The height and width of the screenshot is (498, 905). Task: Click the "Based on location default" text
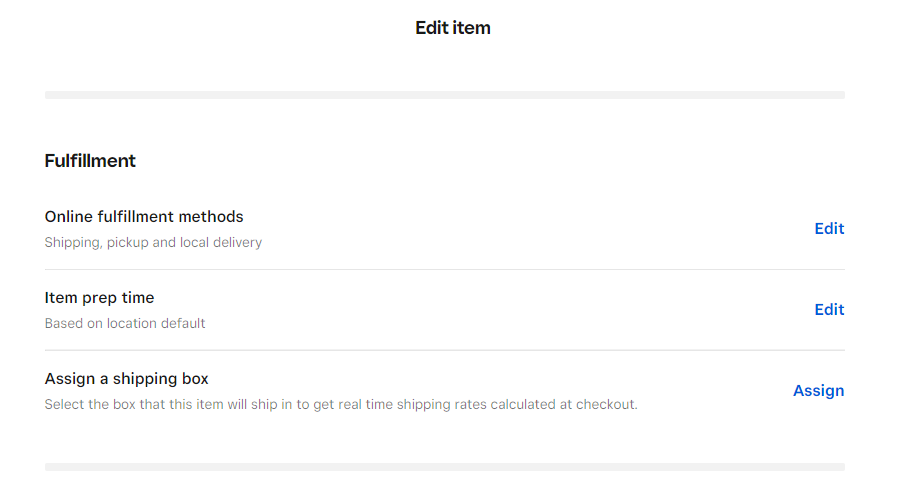click(125, 323)
